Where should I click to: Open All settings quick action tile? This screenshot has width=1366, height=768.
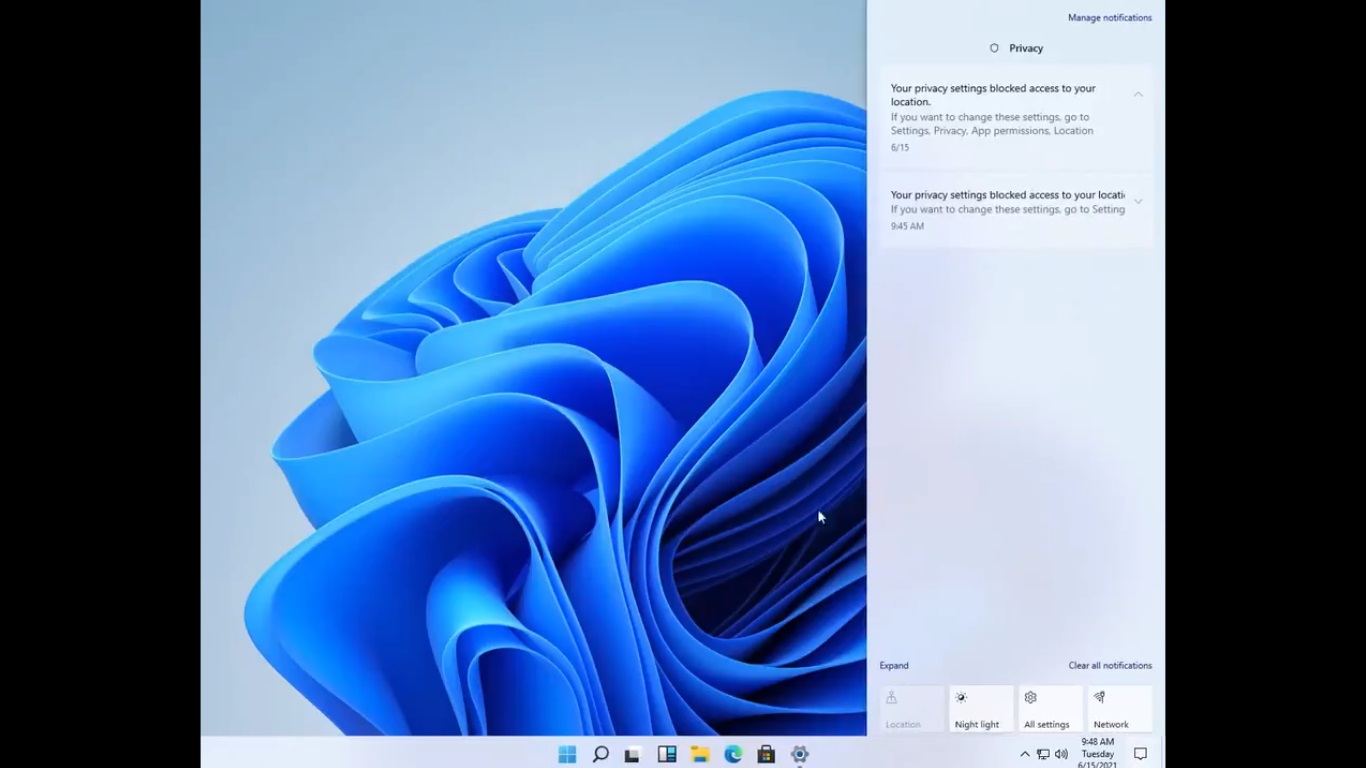point(1051,709)
